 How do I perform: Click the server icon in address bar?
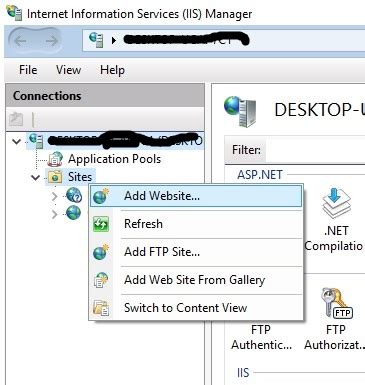96,40
